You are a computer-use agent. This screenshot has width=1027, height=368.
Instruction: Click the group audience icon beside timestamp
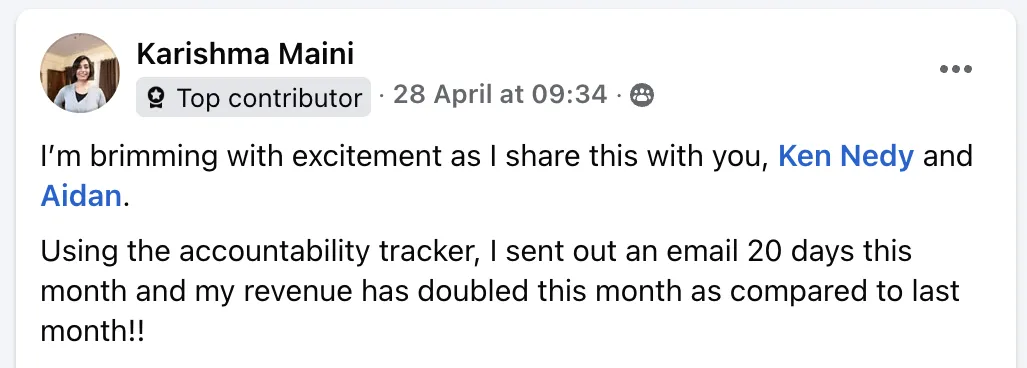click(641, 96)
